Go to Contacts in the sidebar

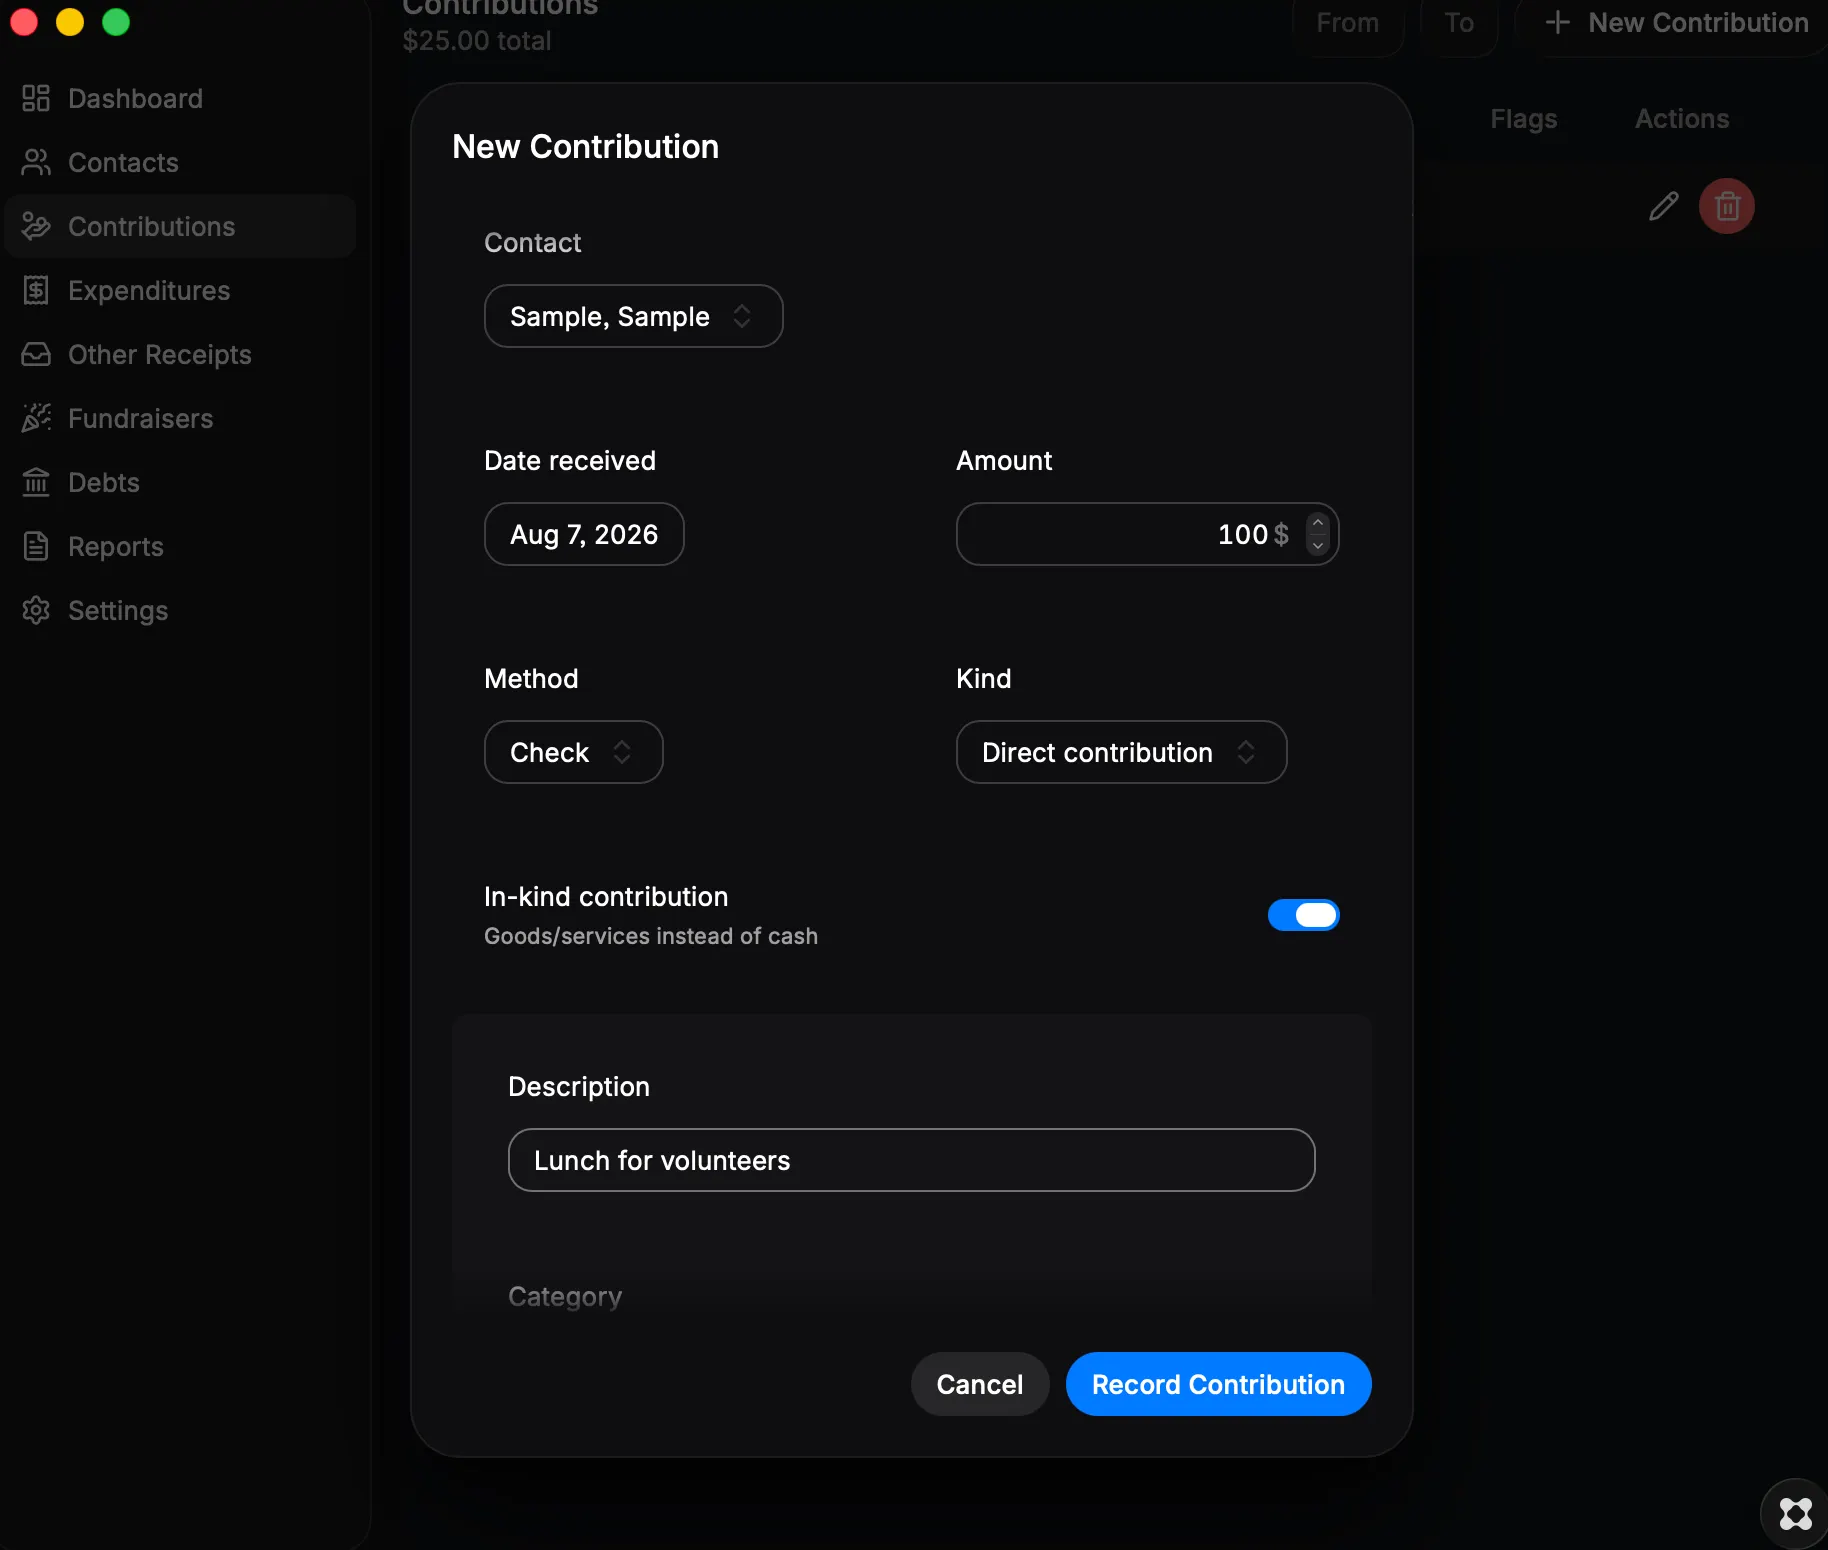pos(180,162)
